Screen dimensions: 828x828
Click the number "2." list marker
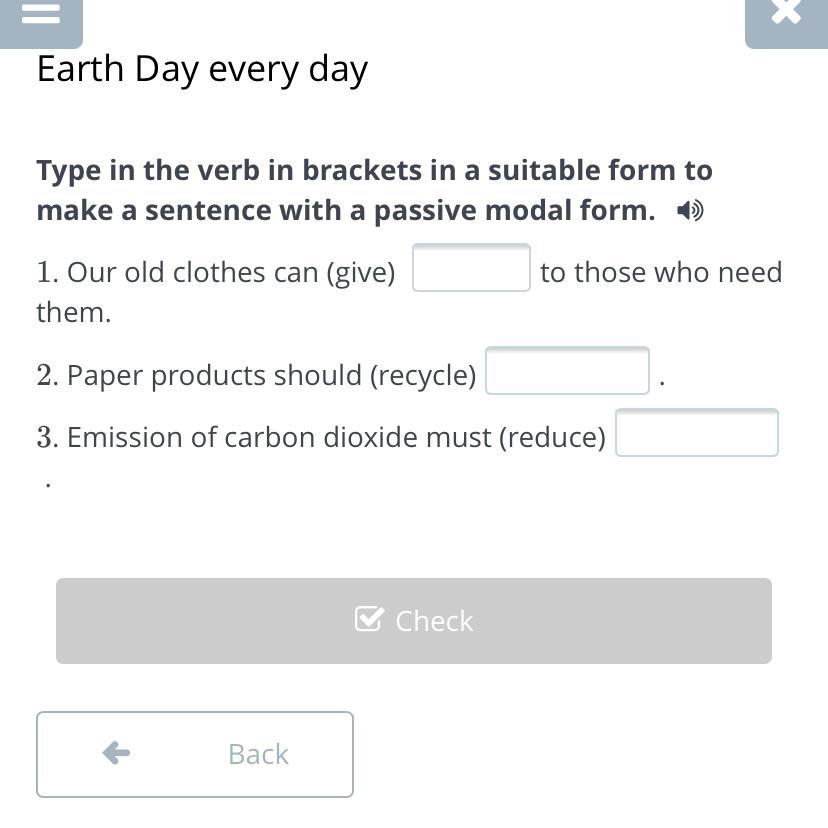47,375
